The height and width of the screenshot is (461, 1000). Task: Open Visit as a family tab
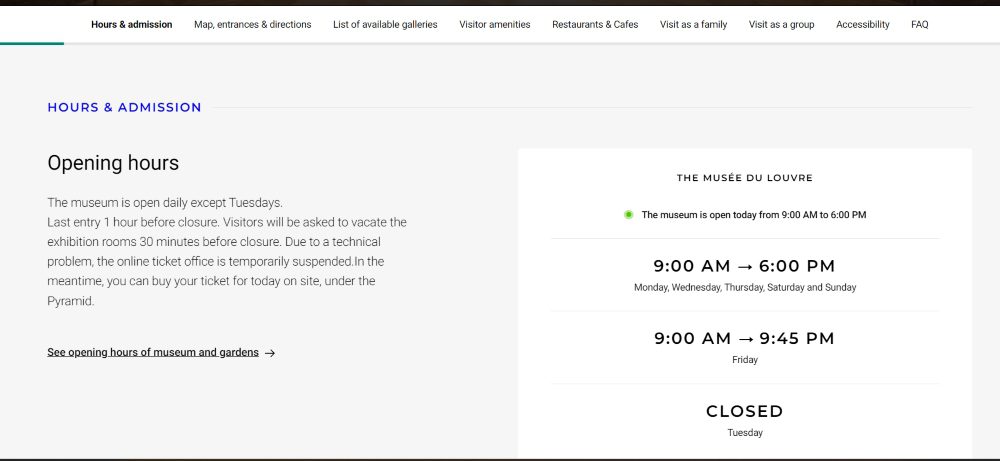[693, 25]
